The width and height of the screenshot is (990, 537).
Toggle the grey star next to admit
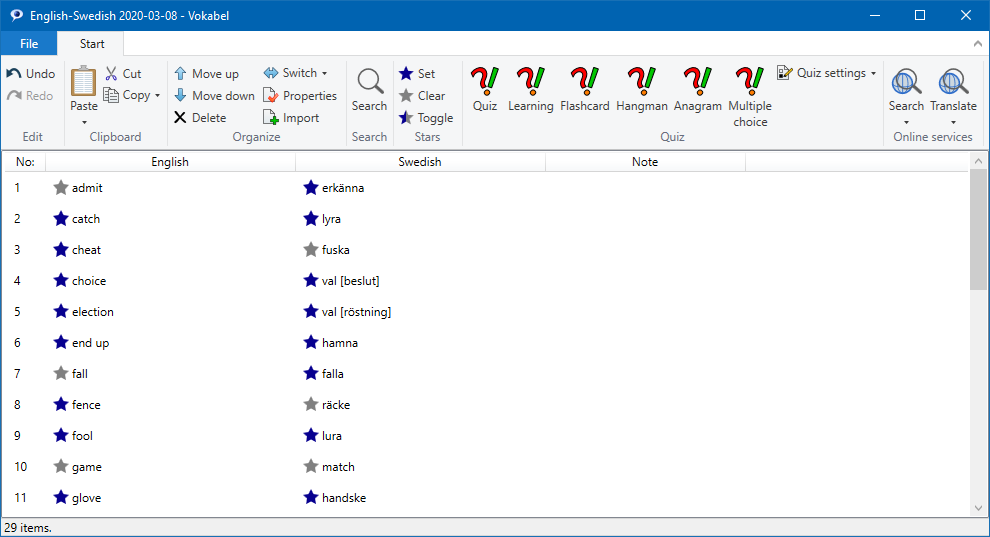[61, 187]
